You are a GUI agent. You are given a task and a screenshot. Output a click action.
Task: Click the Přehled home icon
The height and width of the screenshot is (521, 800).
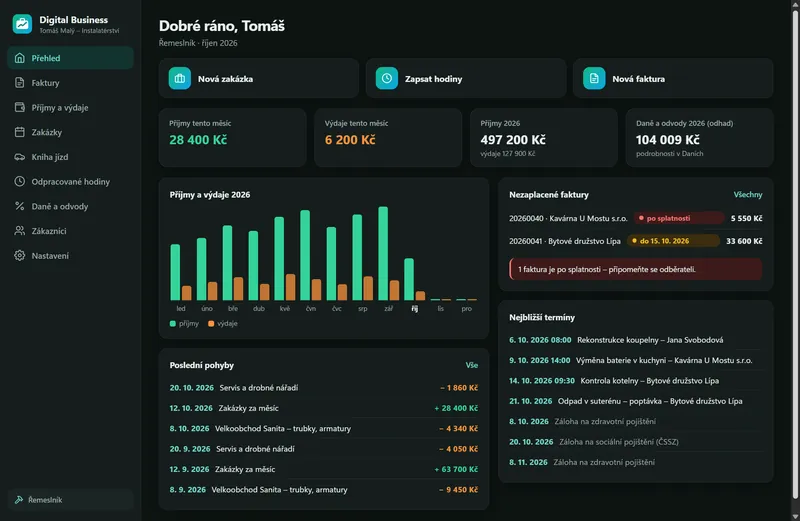(19, 58)
